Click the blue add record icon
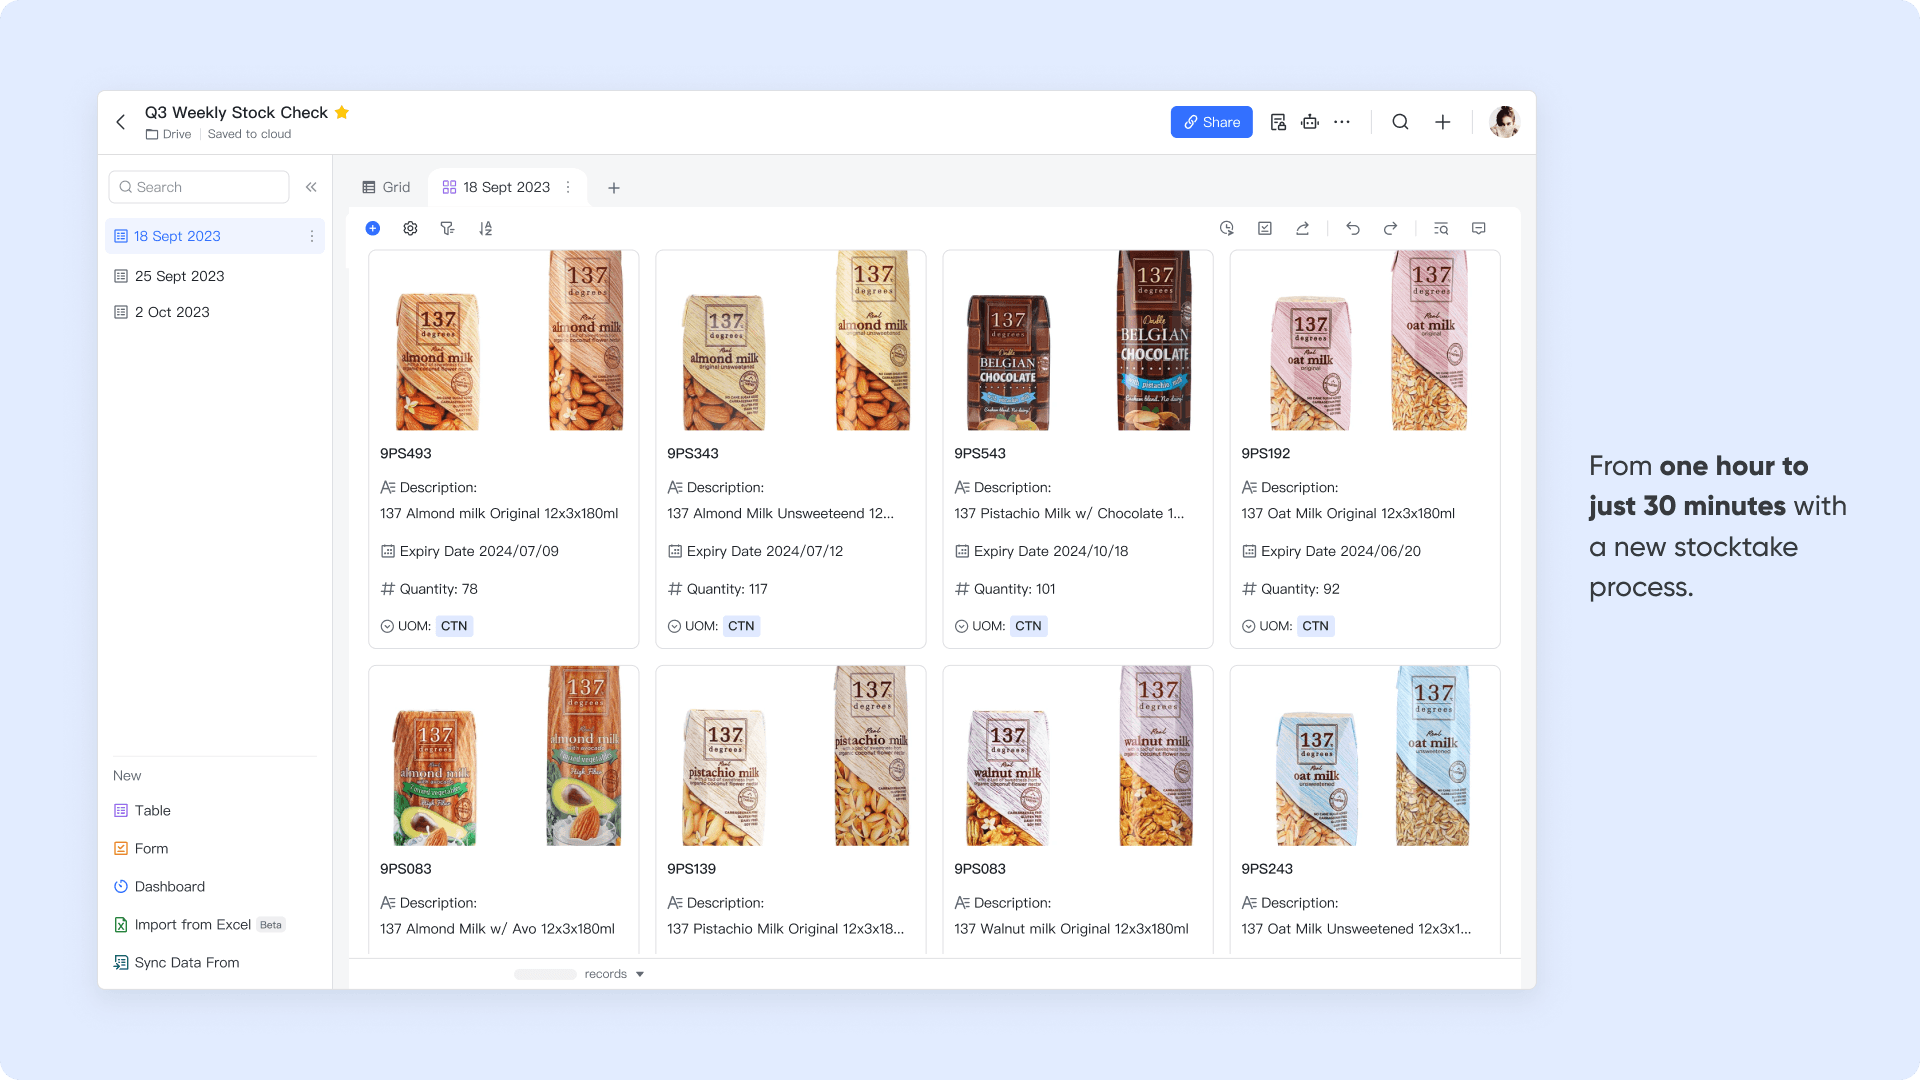The width and height of the screenshot is (1920, 1080). [x=373, y=228]
